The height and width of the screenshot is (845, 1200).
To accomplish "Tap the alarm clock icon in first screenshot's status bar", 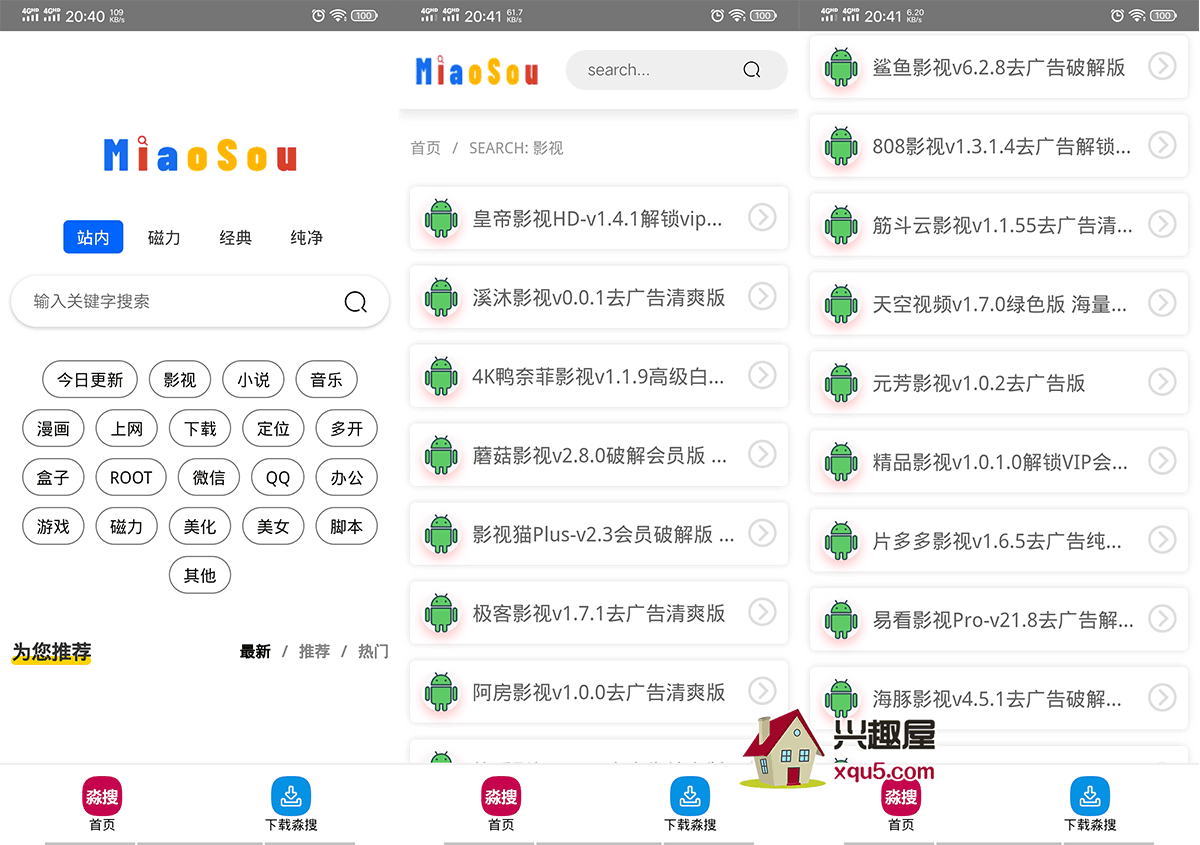I will [x=318, y=15].
